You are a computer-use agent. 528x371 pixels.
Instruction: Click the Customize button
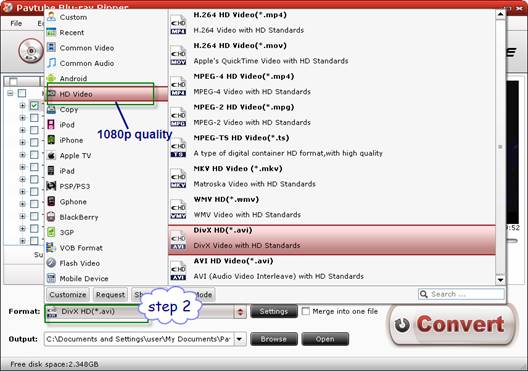tap(68, 295)
